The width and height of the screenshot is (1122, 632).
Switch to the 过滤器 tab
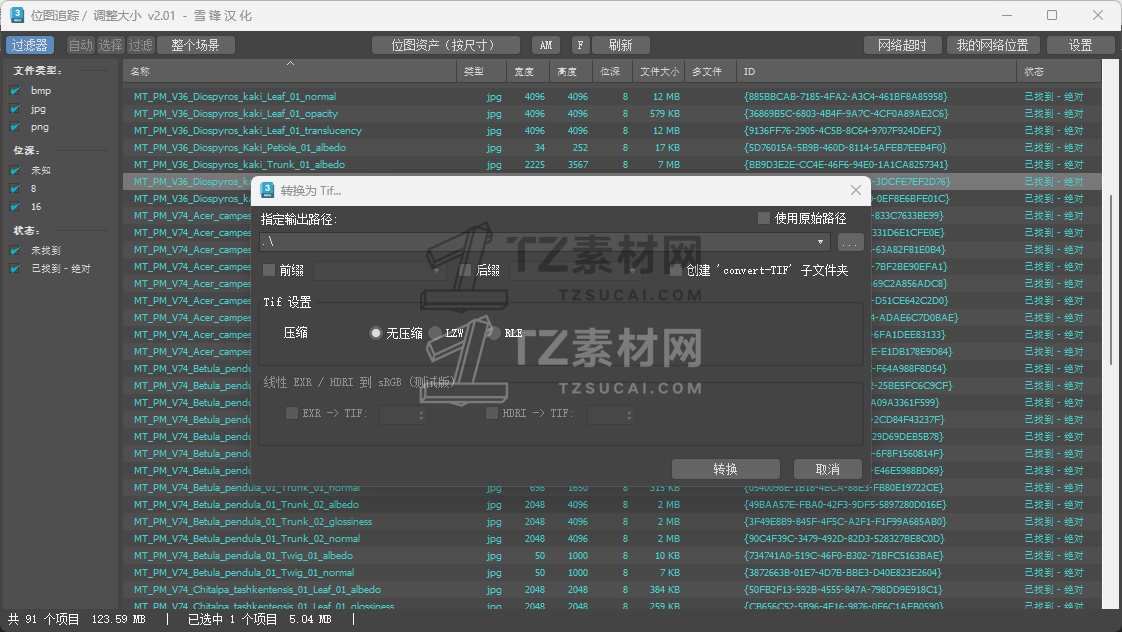(x=29, y=44)
